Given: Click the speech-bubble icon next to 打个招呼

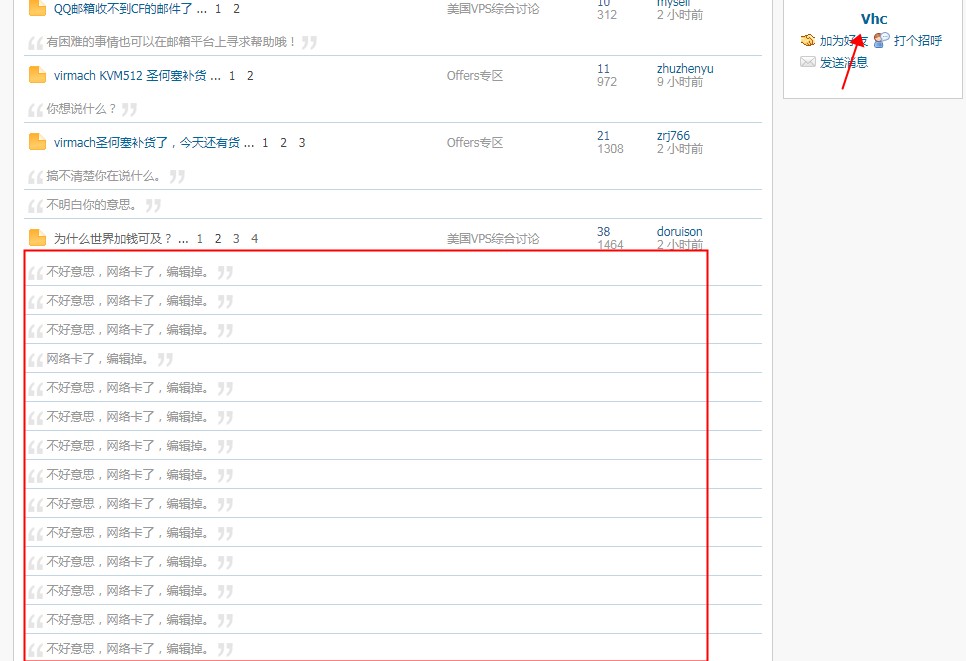Looking at the screenshot, I should pos(882,40).
